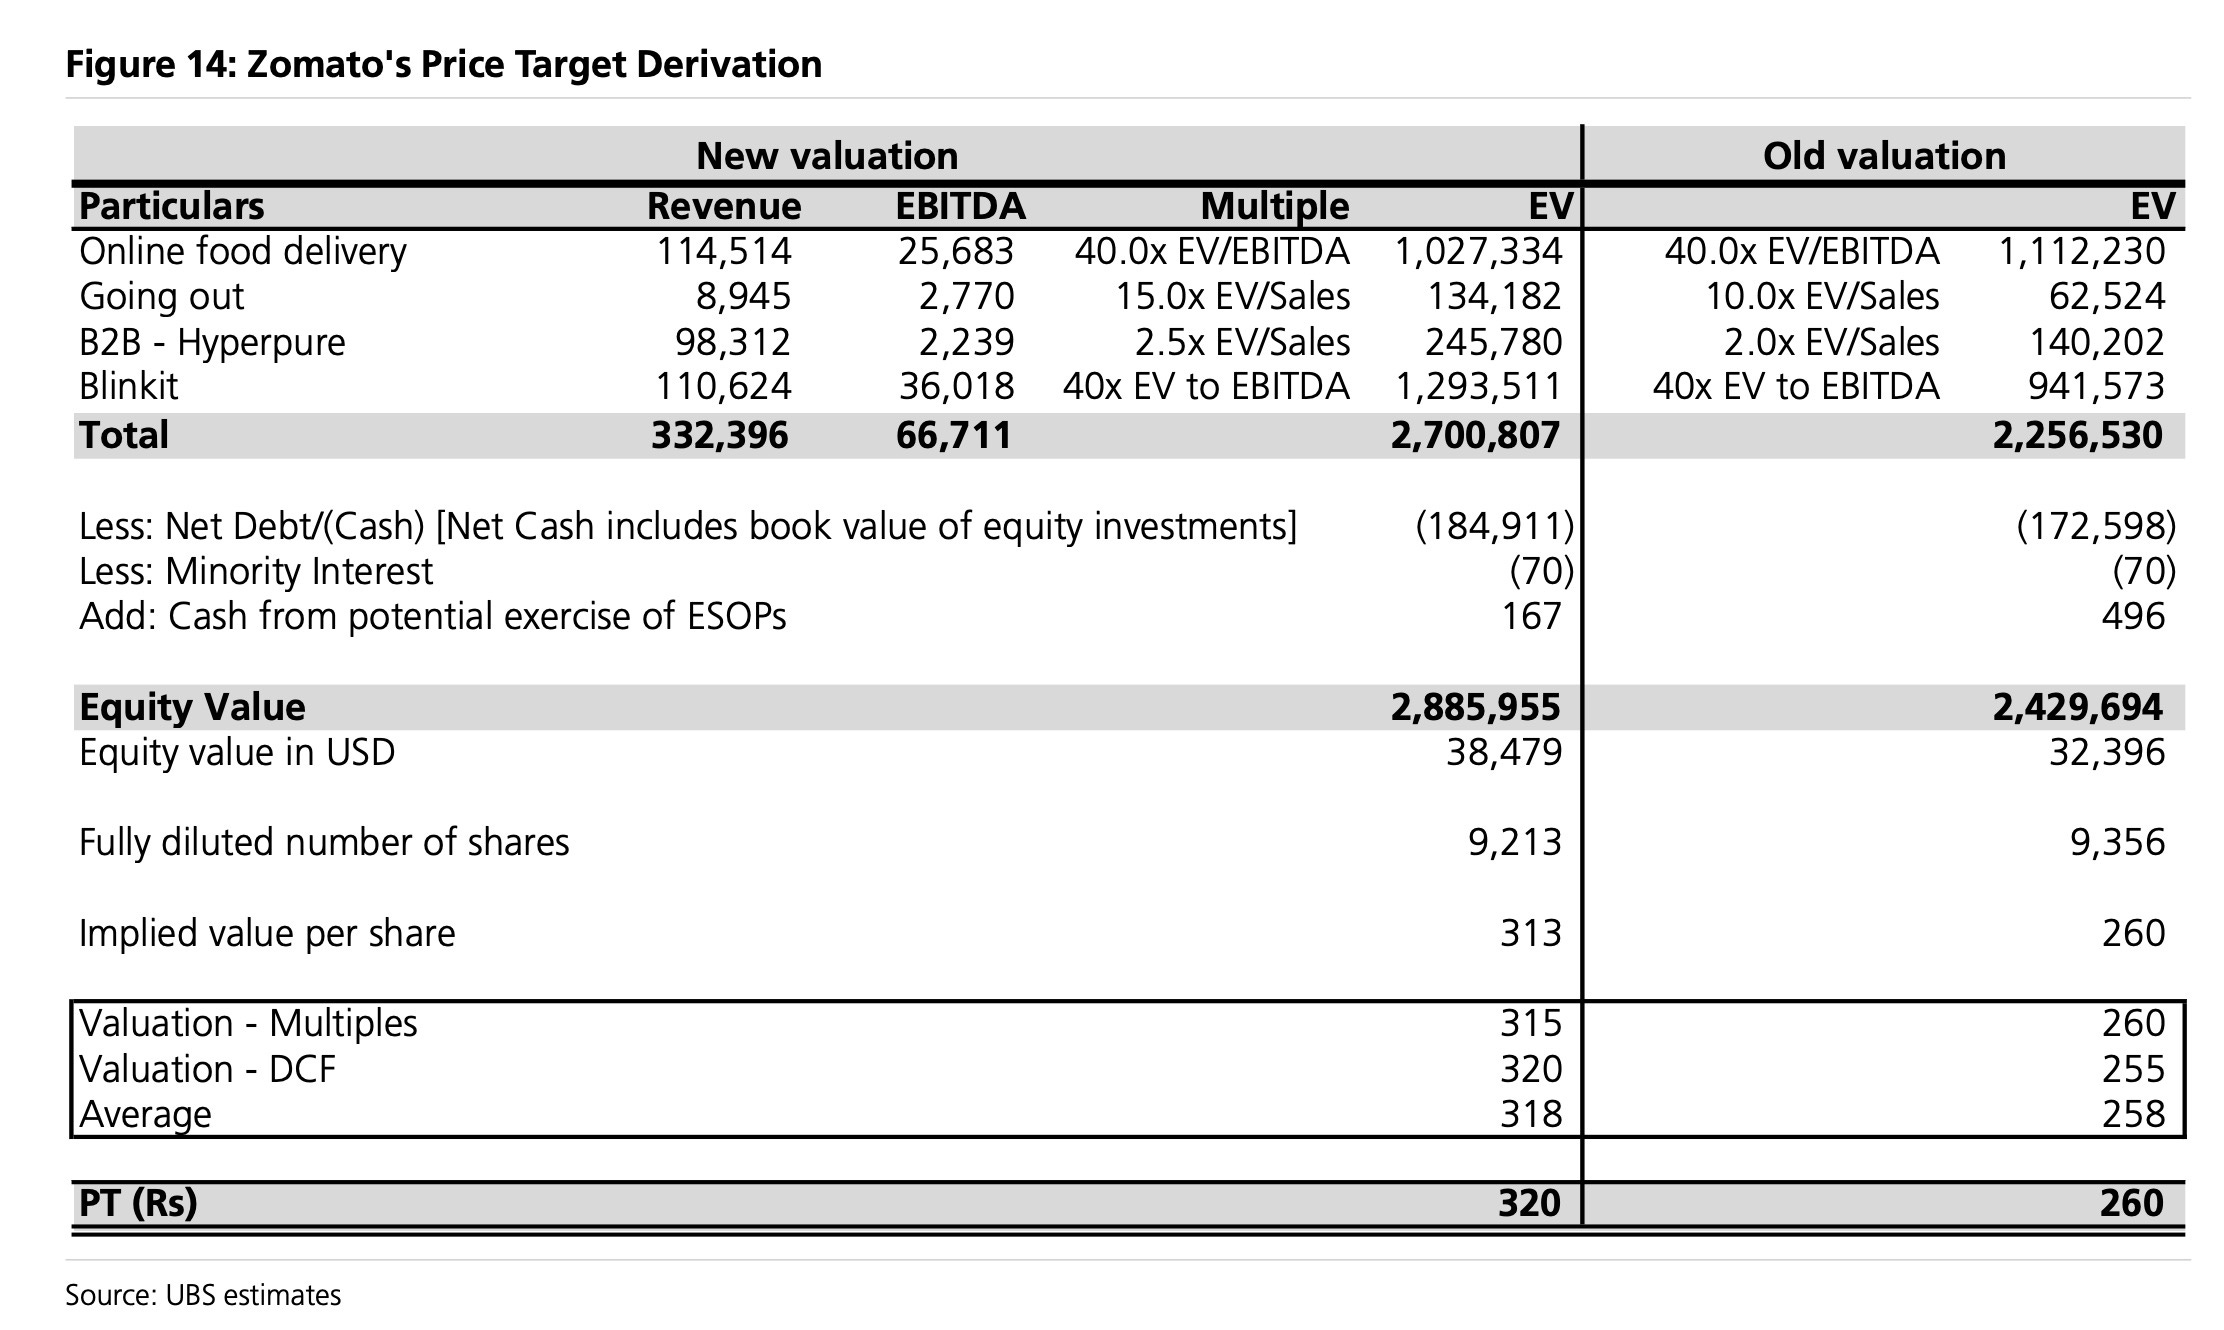
Task: Click revenue value 114,514
Action: [x=723, y=252]
